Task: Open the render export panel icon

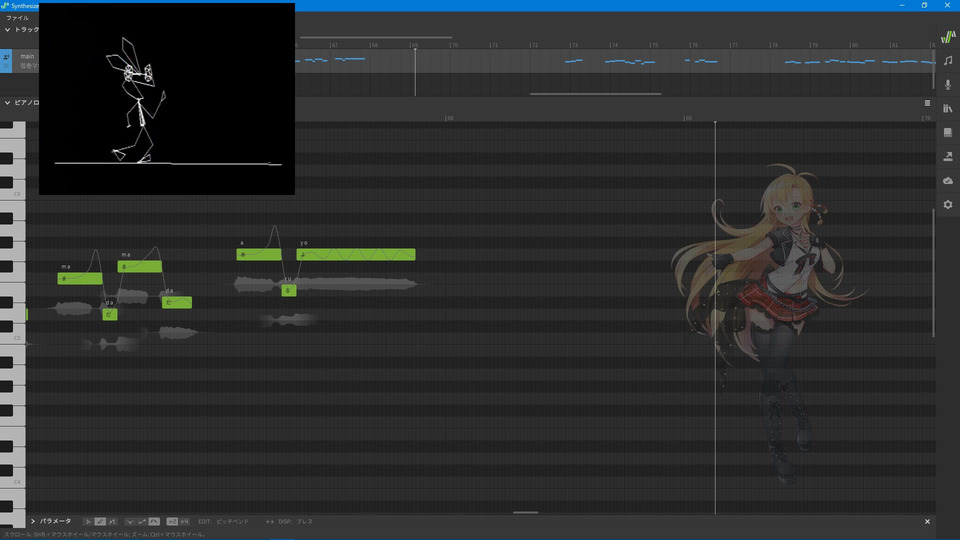Action: [x=948, y=157]
